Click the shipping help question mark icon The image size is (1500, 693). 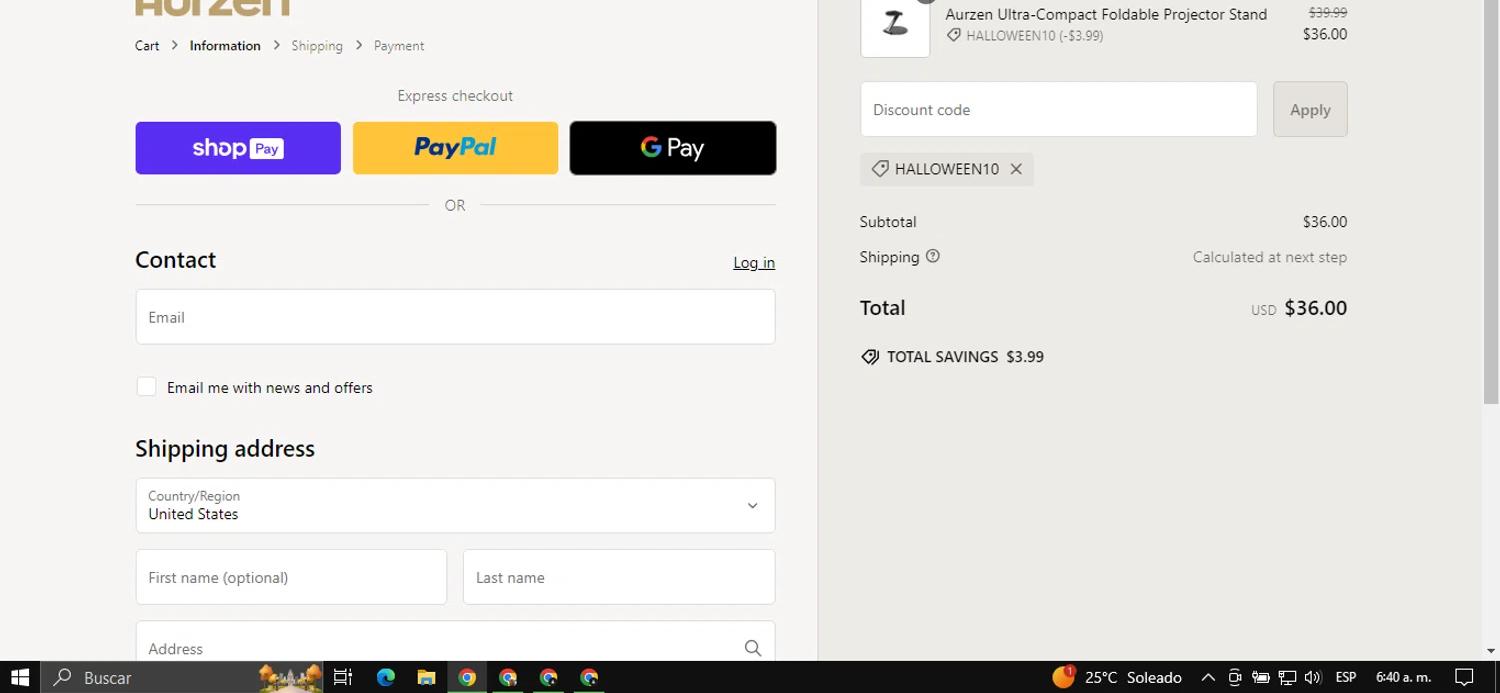[x=933, y=256]
